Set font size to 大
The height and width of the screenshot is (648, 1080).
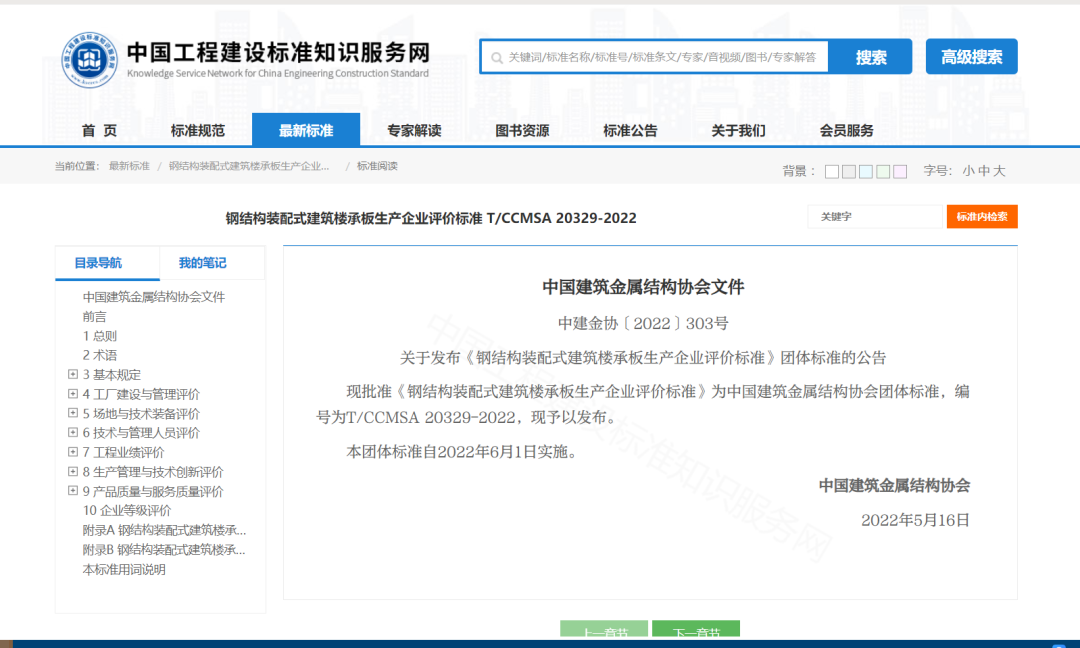[999, 171]
